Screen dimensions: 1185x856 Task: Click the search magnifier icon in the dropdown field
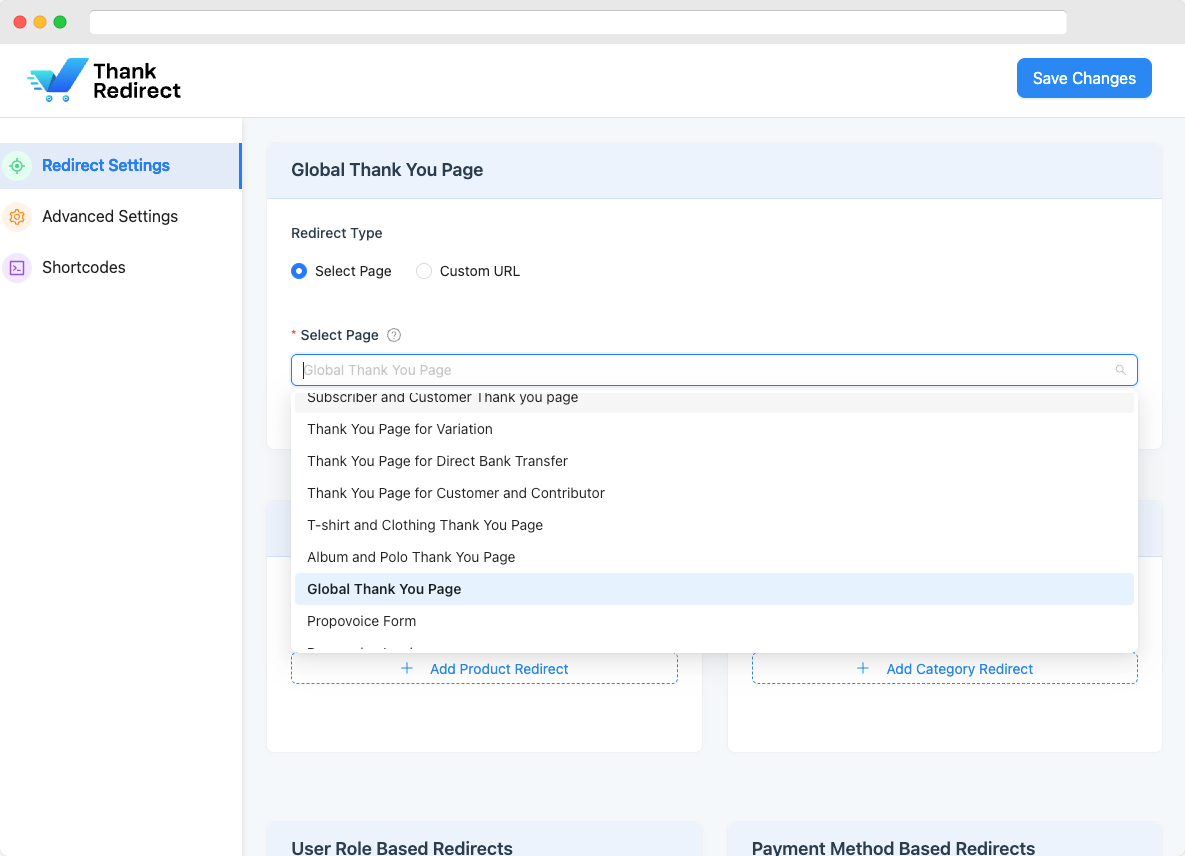[x=1121, y=370]
